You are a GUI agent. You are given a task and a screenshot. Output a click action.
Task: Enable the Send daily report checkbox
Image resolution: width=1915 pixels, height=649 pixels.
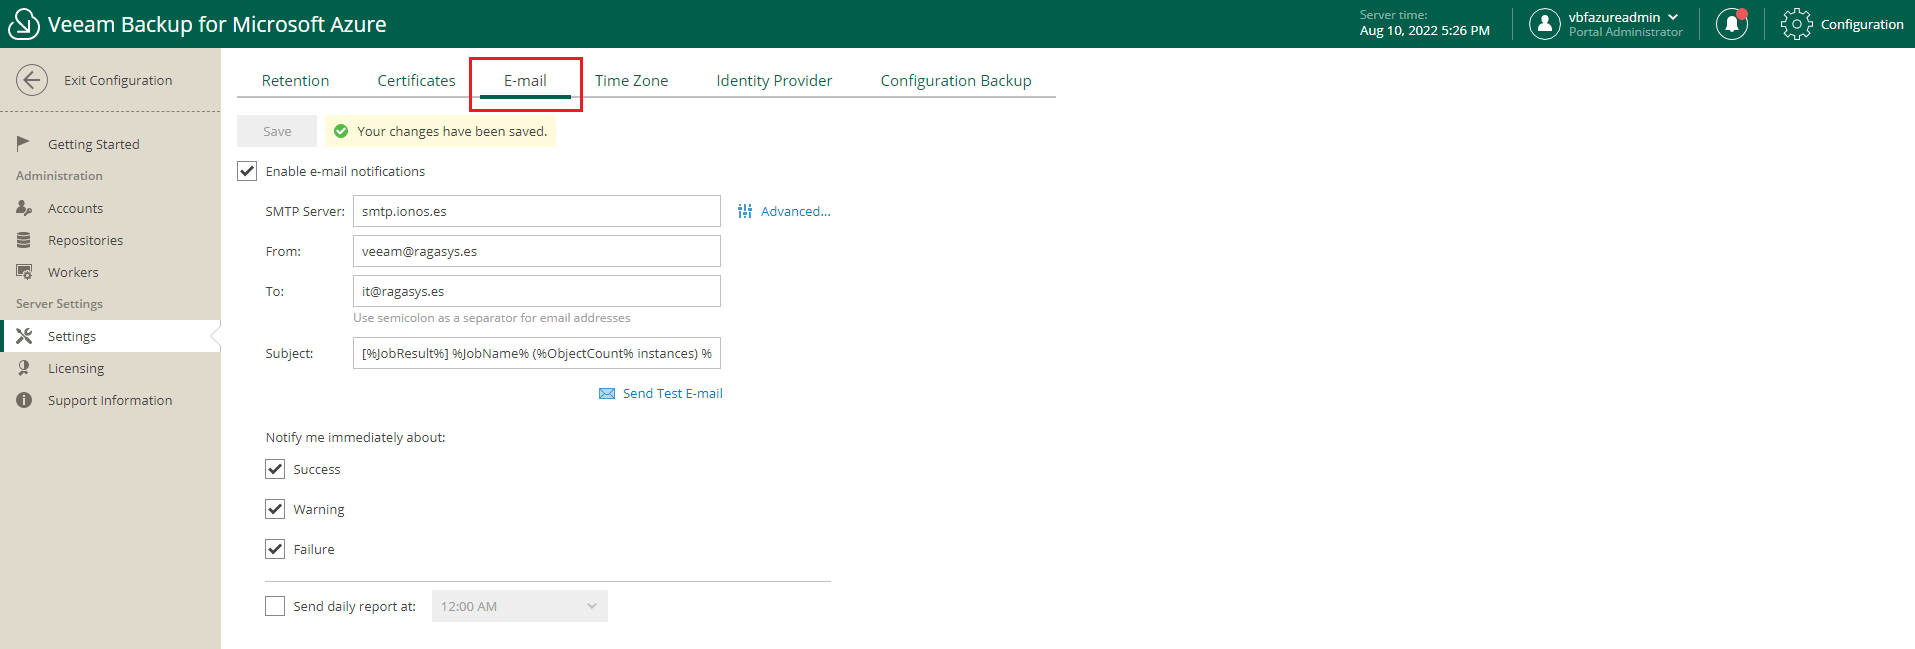tap(275, 606)
